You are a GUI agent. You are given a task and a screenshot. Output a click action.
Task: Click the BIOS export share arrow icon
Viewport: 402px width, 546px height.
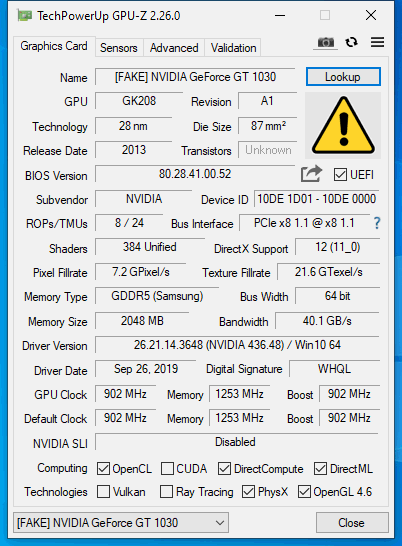pos(311,173)
